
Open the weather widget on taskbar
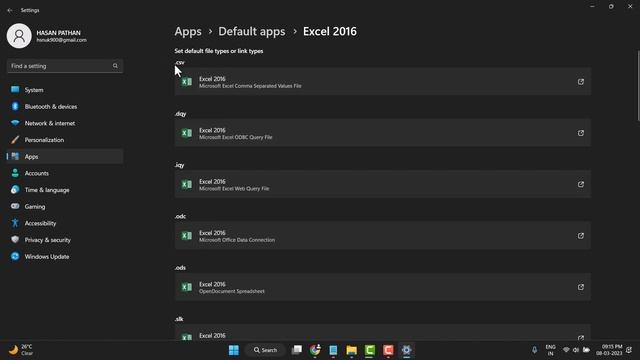[x=21, y=350]
